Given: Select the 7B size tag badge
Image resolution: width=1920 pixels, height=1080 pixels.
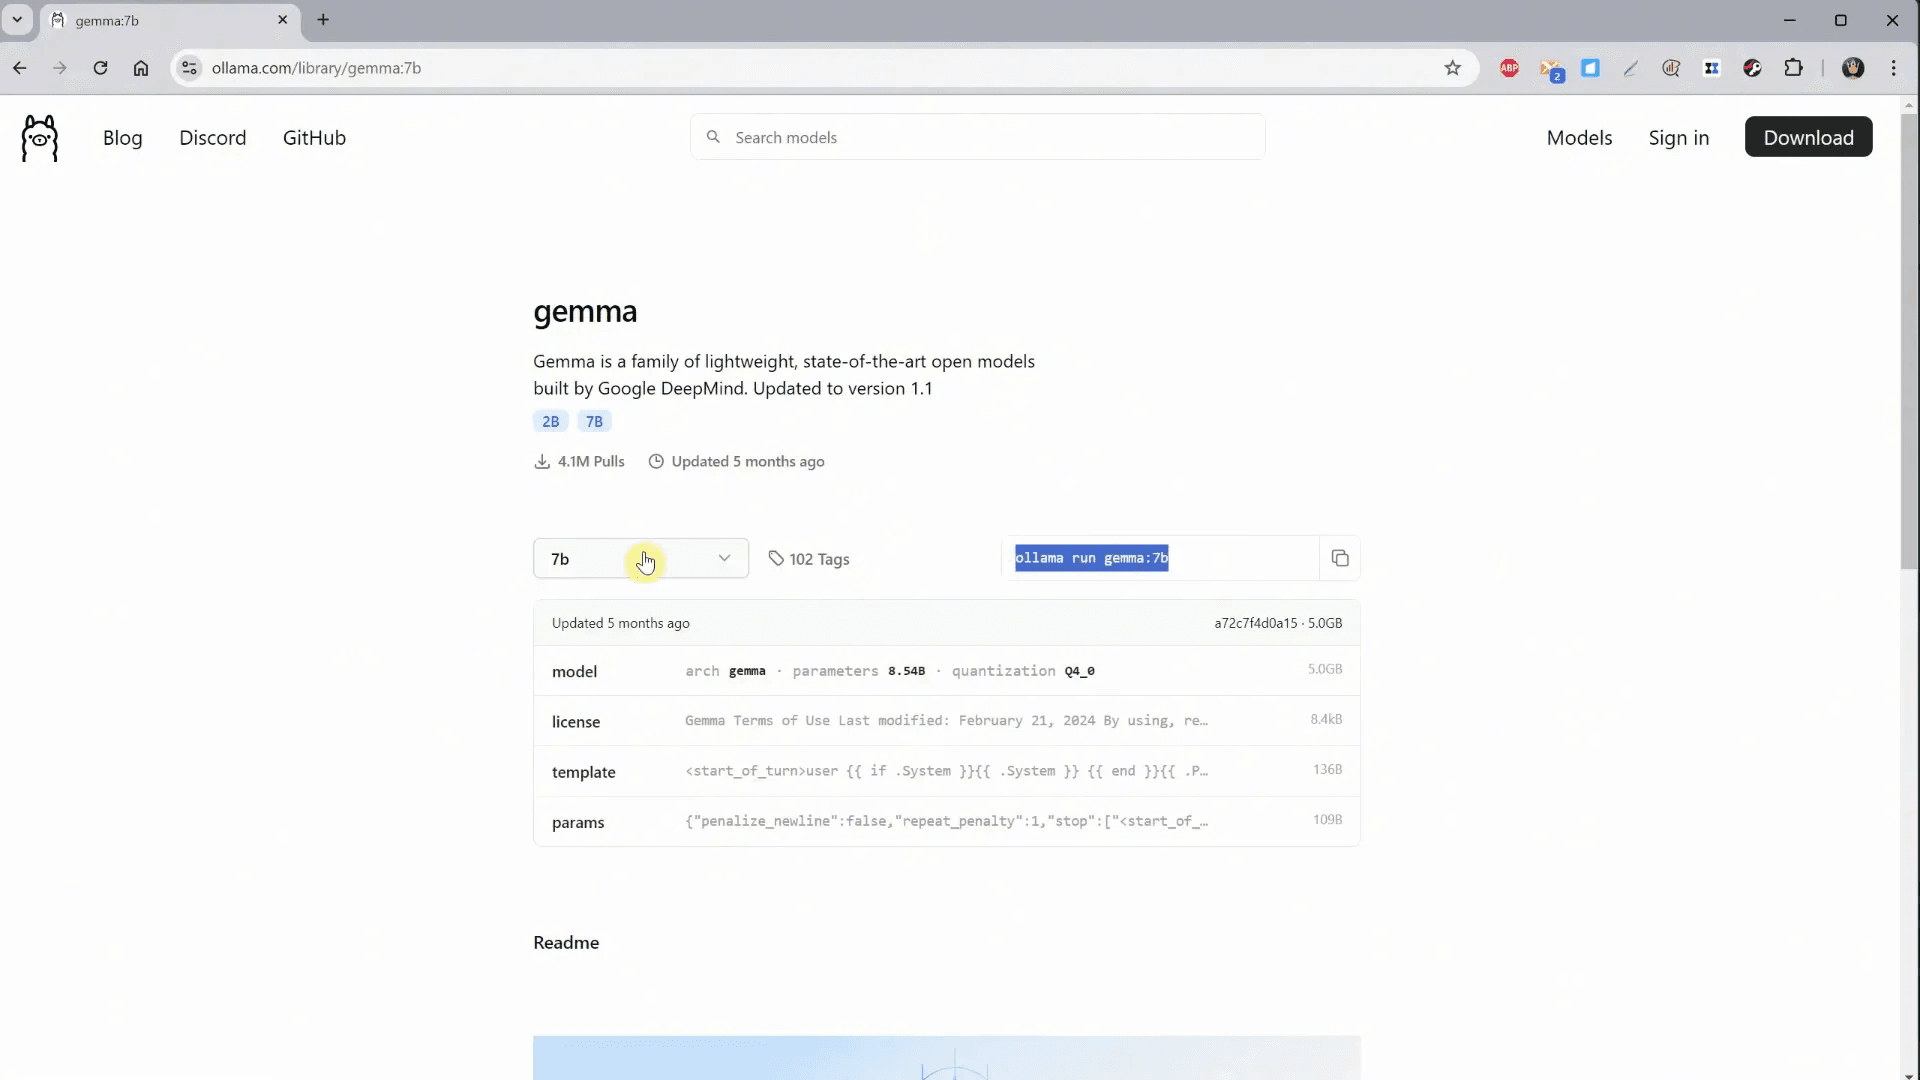Looking at the screenshot, I should 594,422.
